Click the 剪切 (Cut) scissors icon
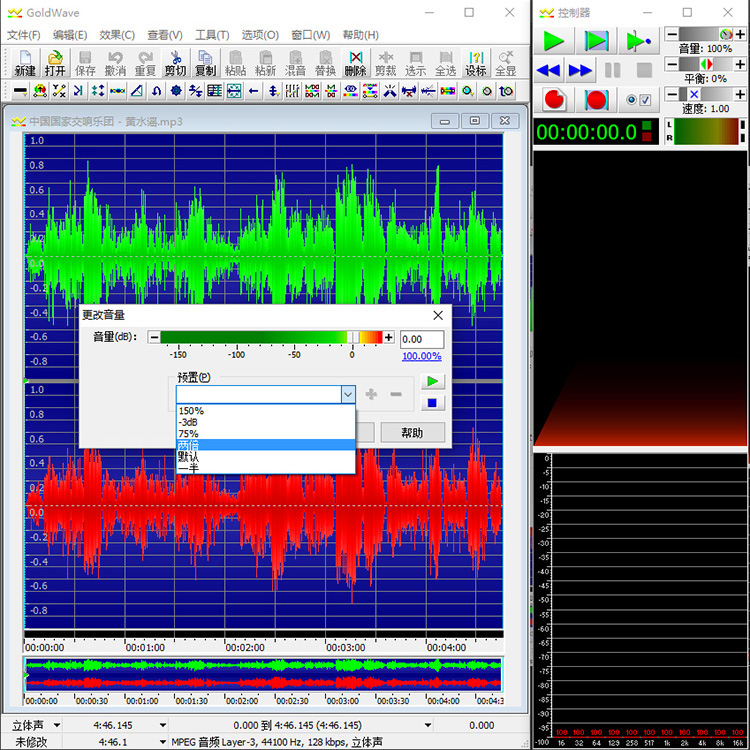The image size is (750, 750). [x=176, y=63]
